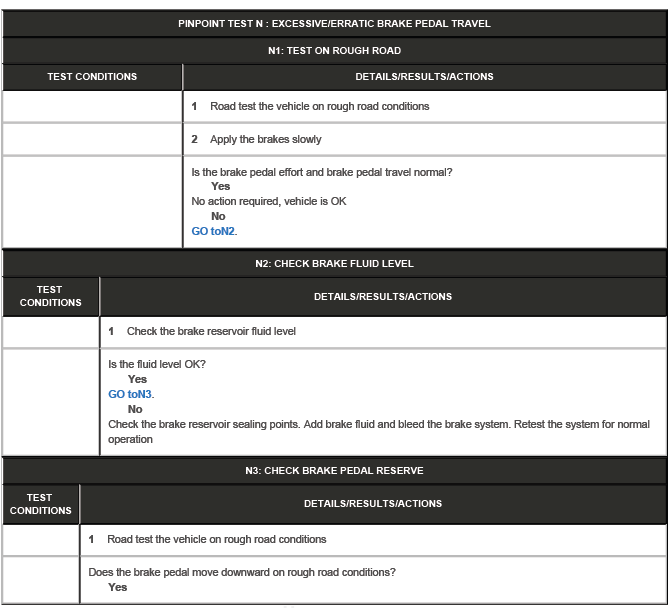
Task: Click the brake pedal effort and travel question
Action: coord(321,172)
